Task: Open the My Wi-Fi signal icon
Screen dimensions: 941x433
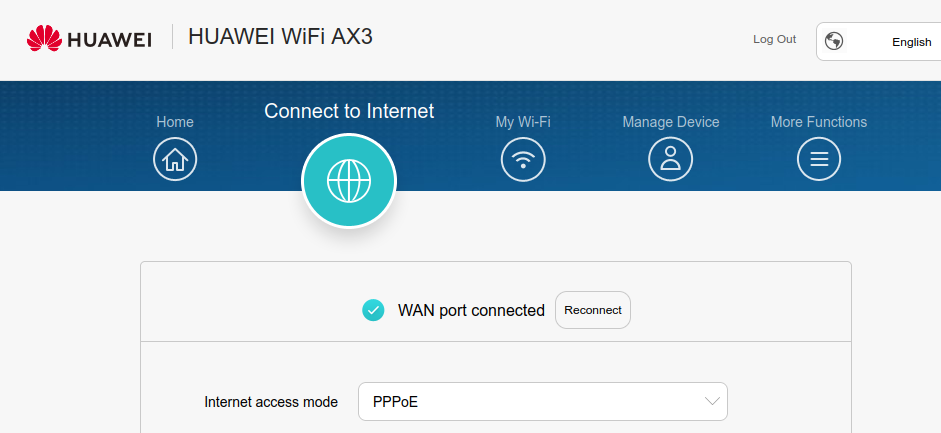Action: (x=523, y=159)
